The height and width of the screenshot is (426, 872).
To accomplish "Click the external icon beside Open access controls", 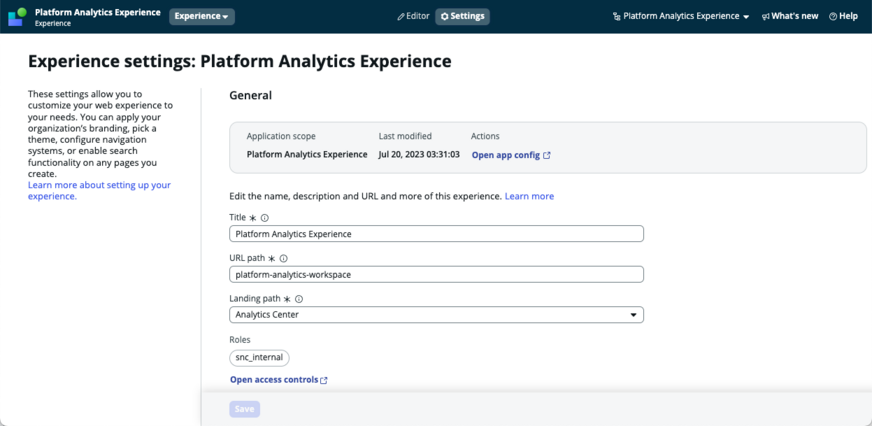I will pos(324,380).
